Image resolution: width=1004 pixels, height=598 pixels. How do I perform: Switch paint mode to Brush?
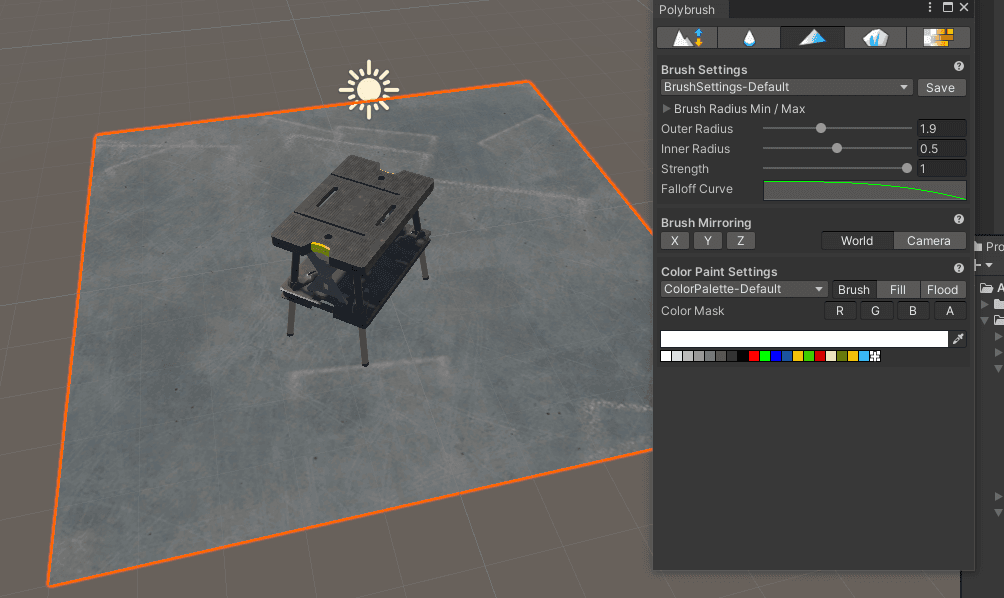coord(854,289)
